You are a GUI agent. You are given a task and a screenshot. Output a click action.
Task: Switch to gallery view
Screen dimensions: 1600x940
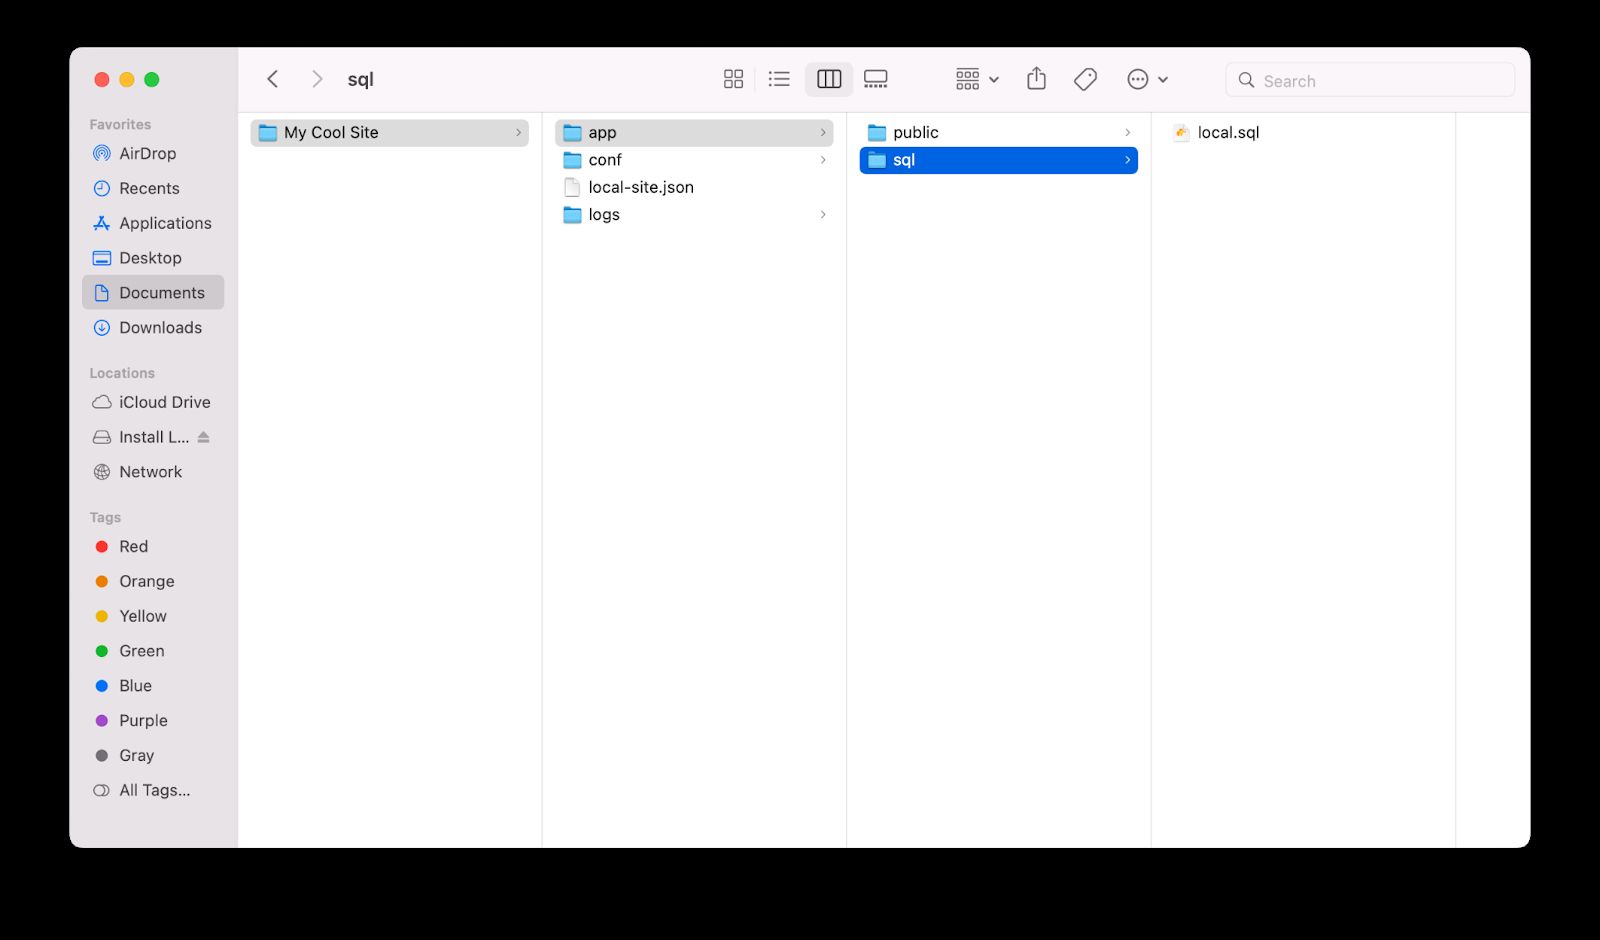[876, 79]
